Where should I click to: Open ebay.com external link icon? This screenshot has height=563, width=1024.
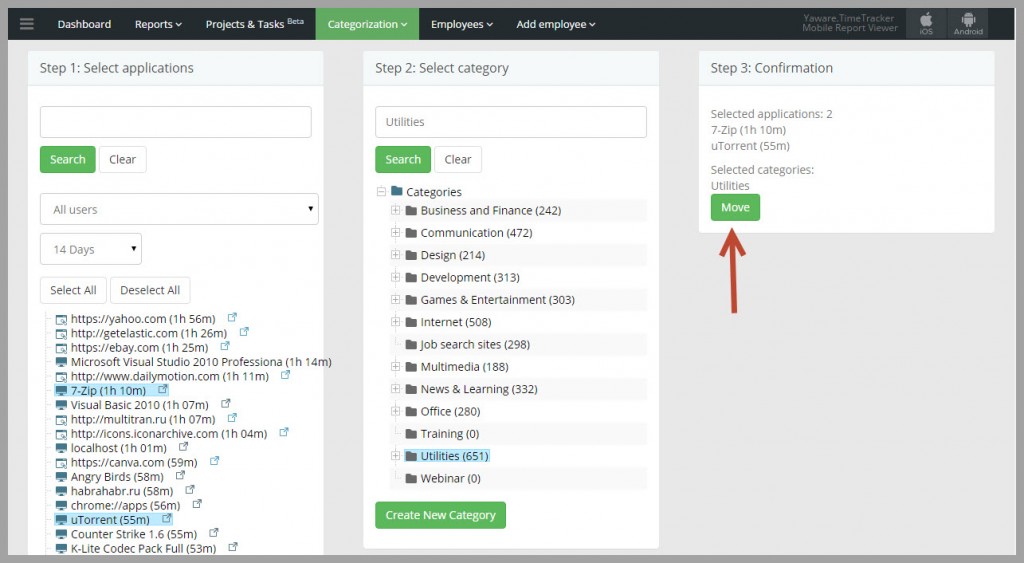pos(225,346)
